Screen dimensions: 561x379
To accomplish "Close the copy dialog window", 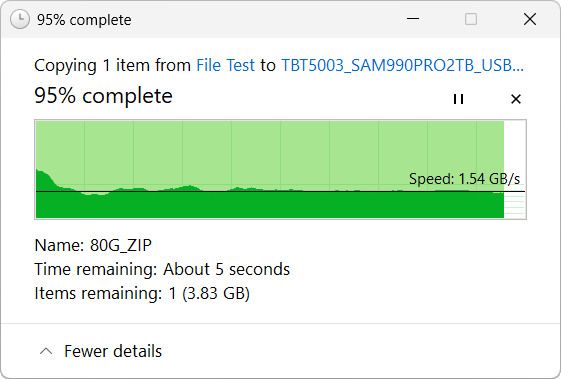I will [x=530, y=19].
